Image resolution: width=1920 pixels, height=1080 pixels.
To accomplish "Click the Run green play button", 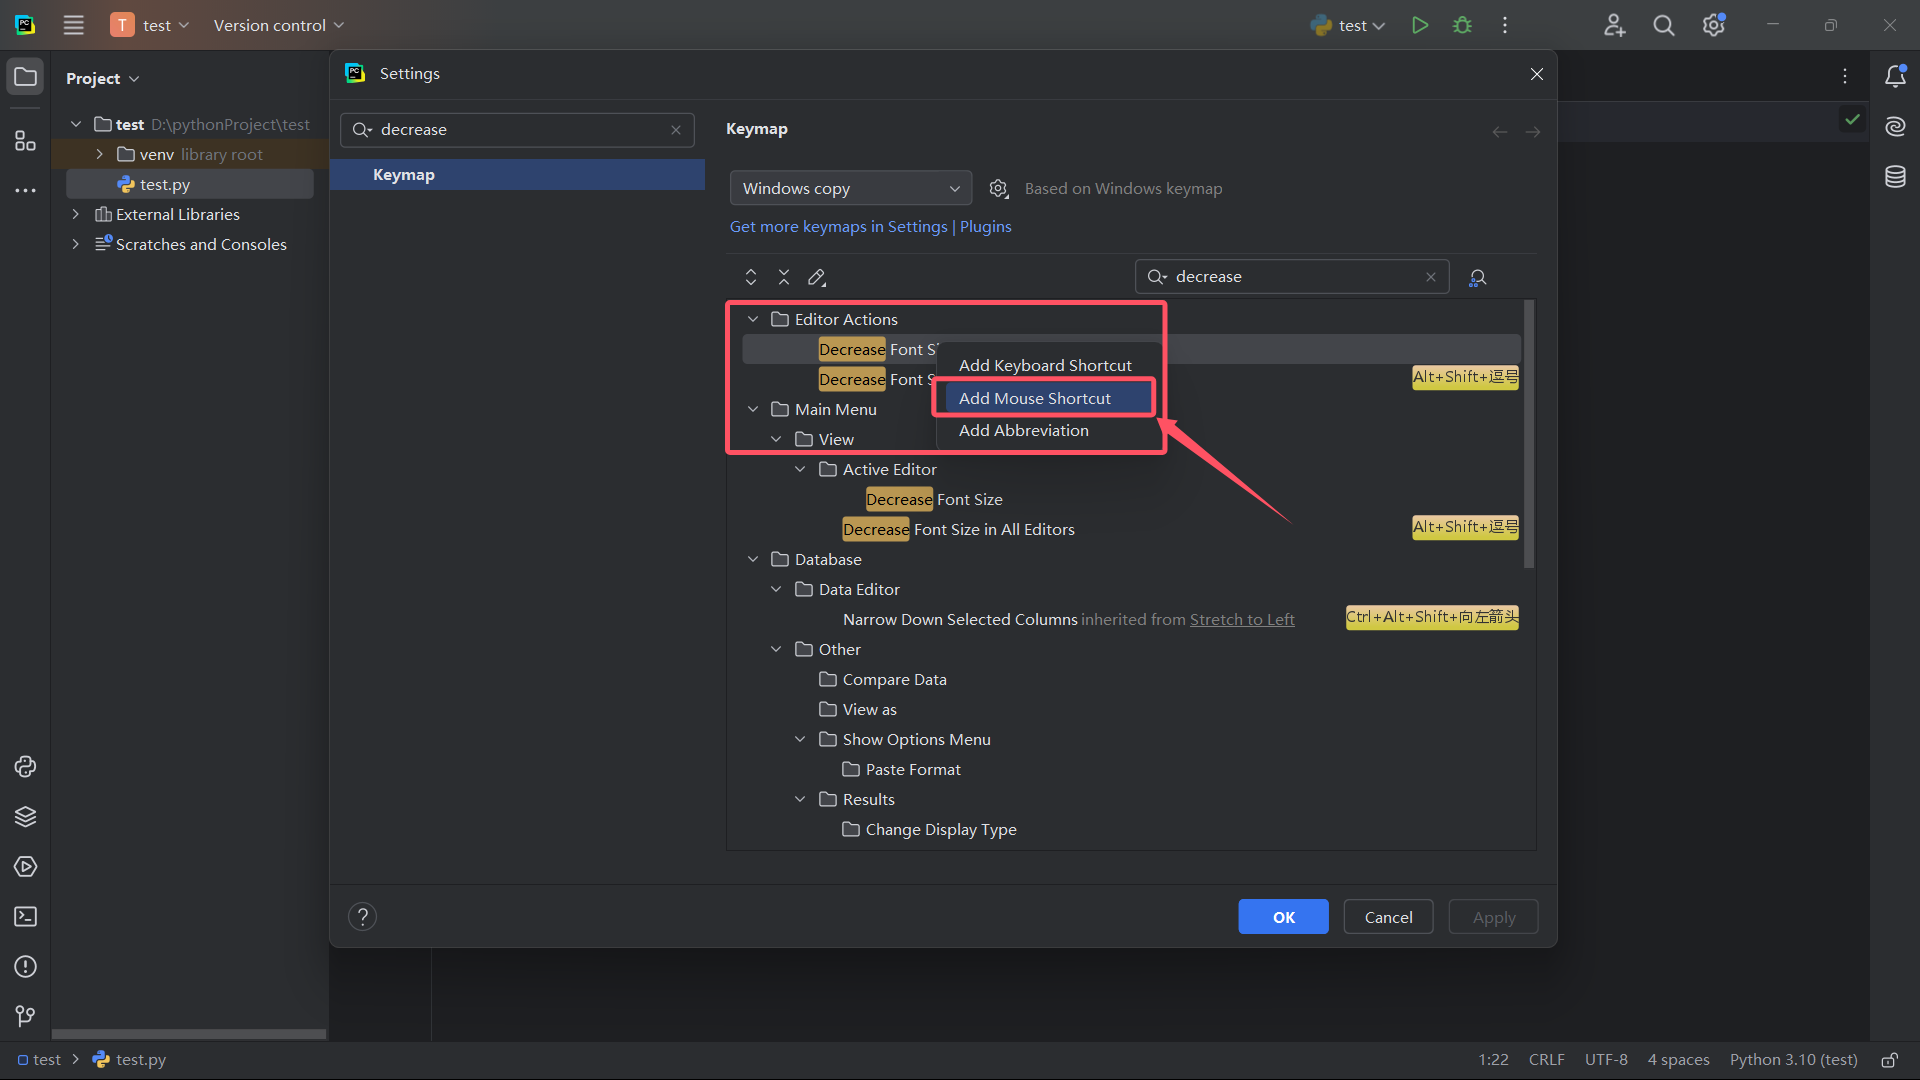I will coord(1419,25).
